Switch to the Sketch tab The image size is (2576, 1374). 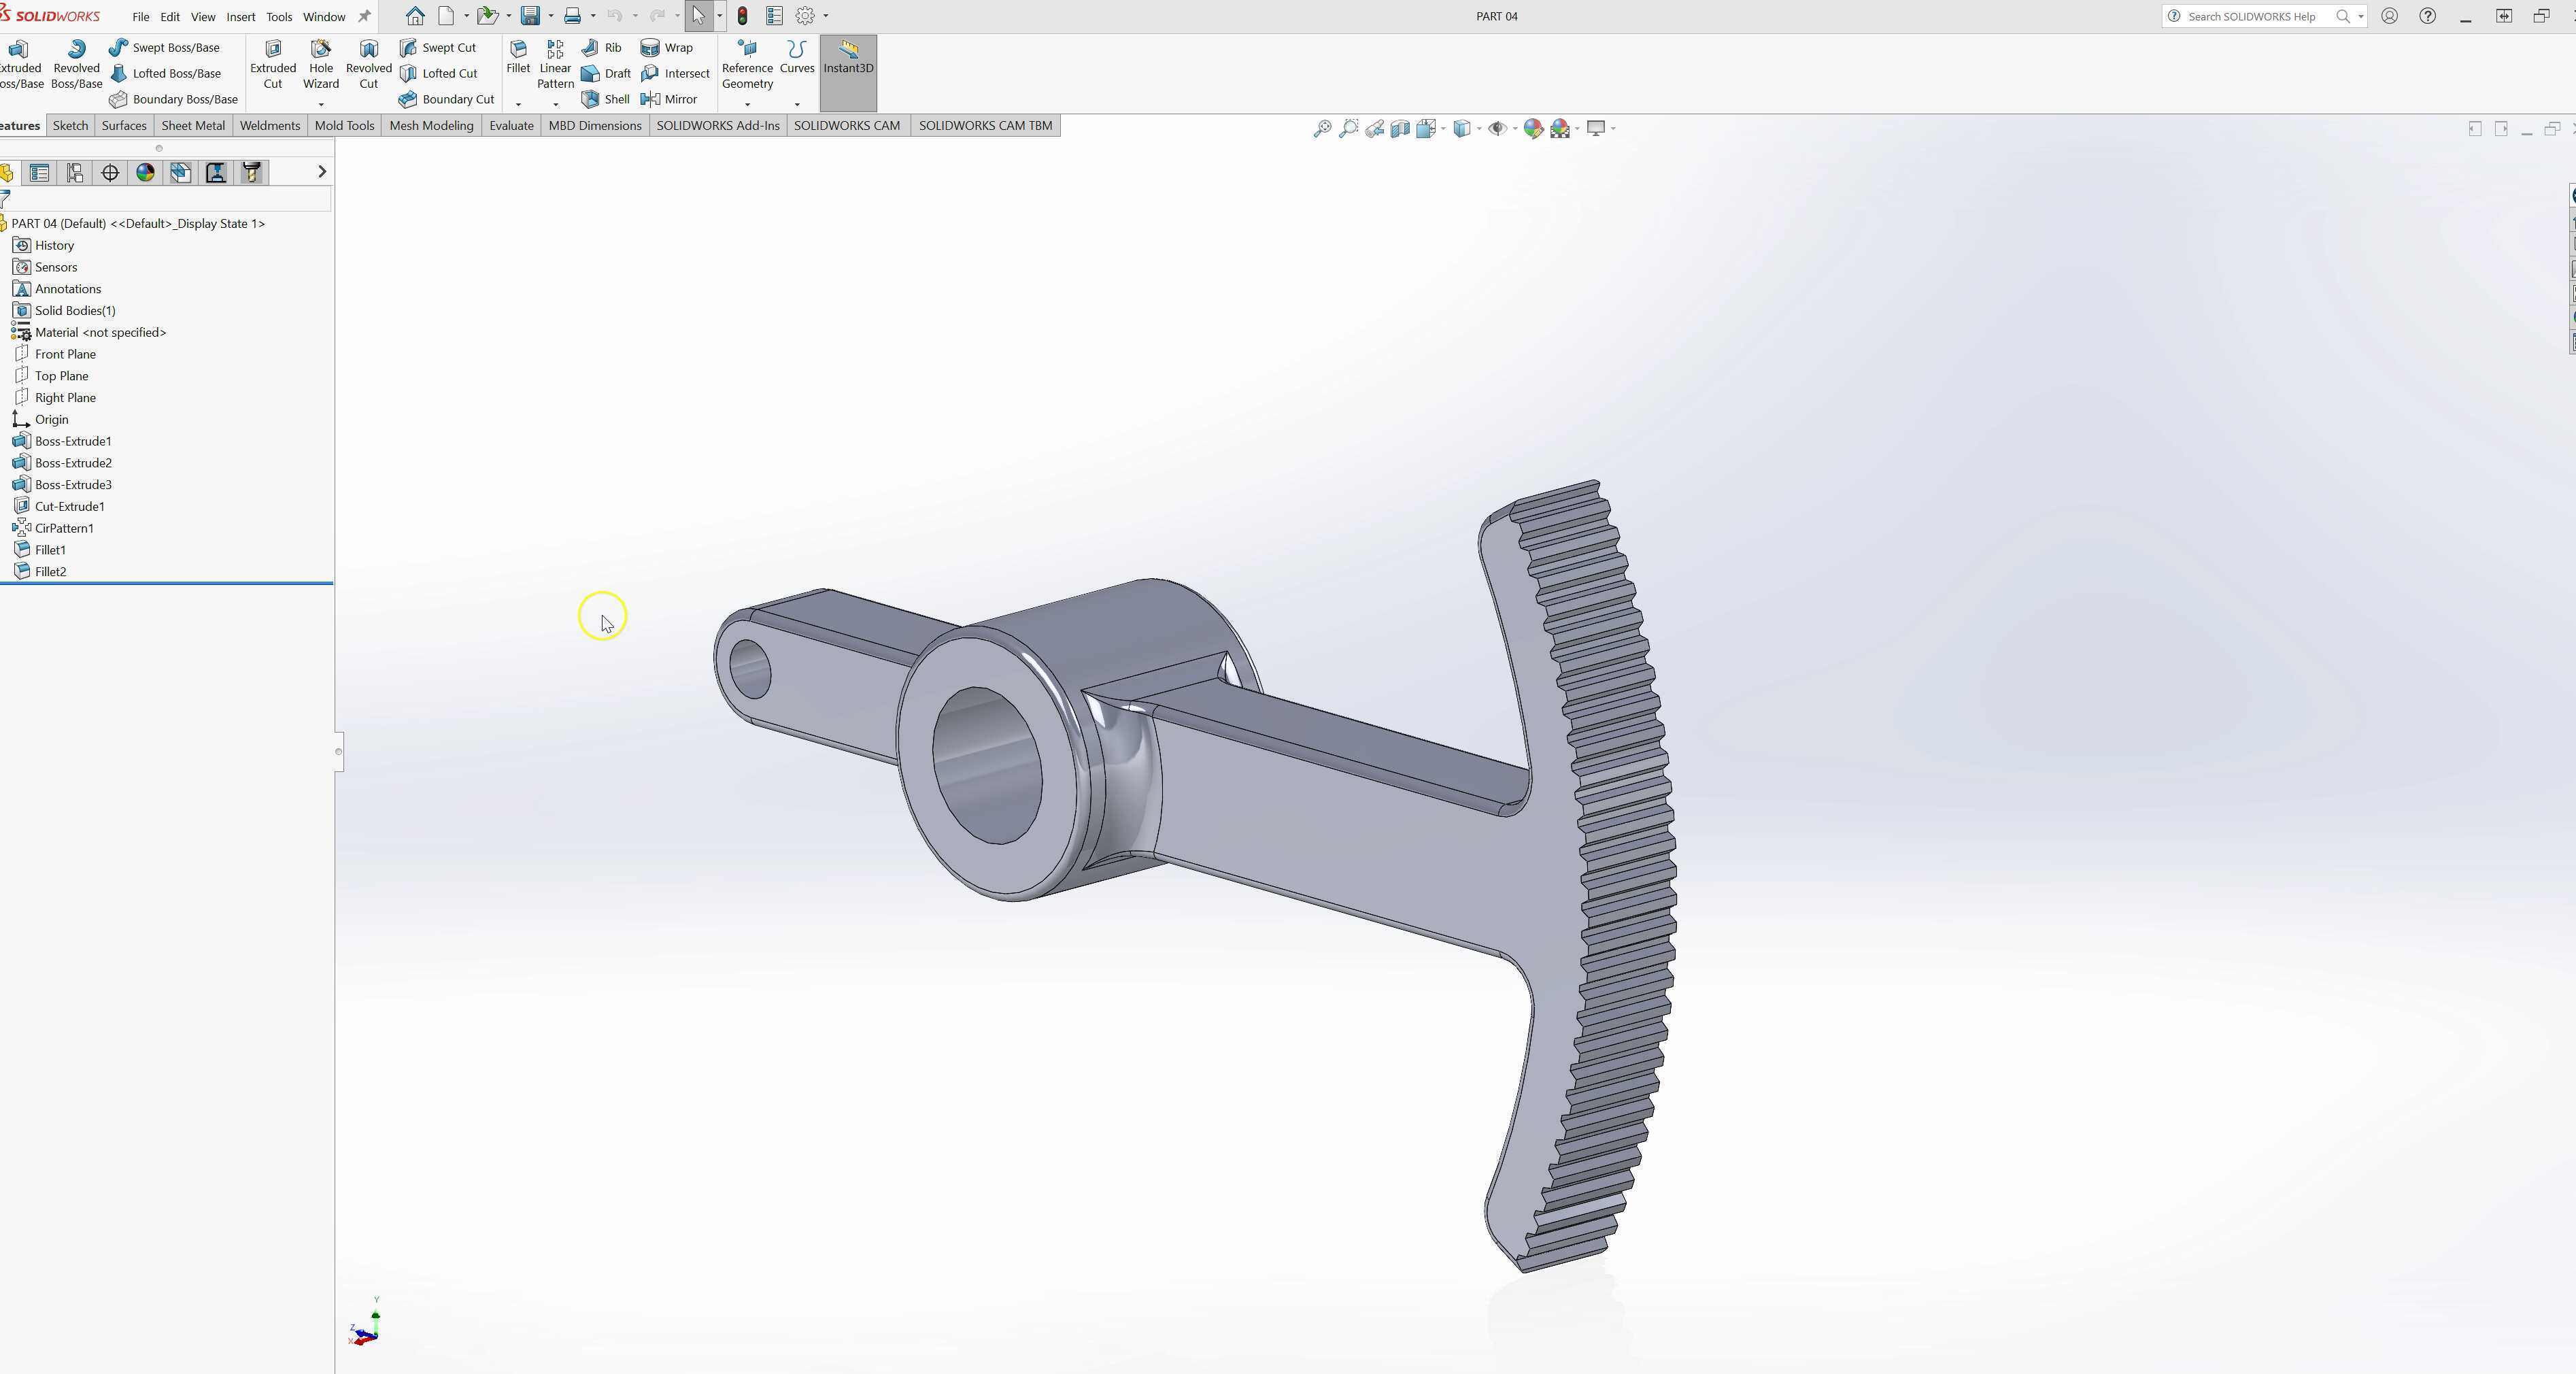pyautogui.click(x=70, y=125)
